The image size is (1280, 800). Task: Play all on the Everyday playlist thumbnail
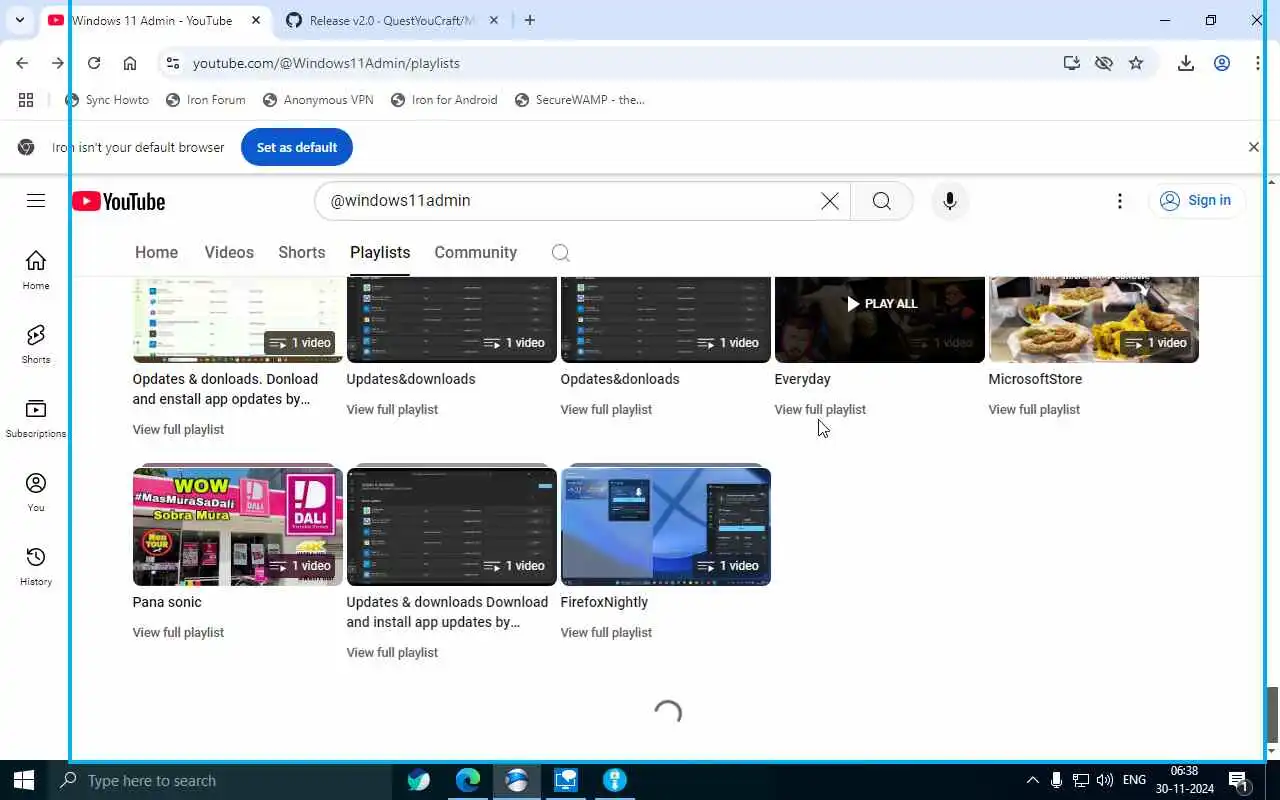(x=880, y=304)
